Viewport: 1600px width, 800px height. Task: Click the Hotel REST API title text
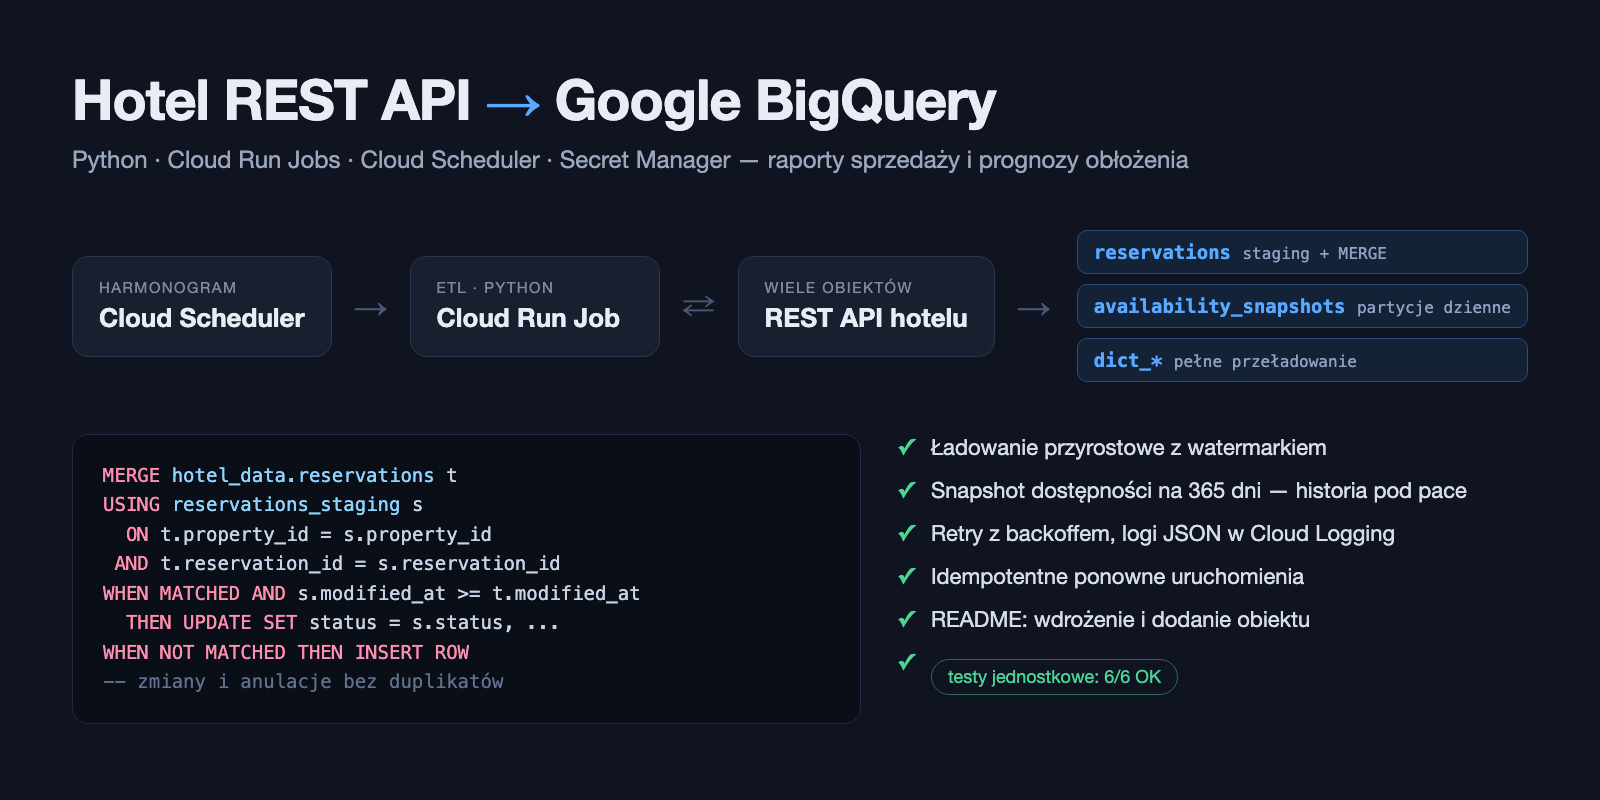click(x=272, y=101)
